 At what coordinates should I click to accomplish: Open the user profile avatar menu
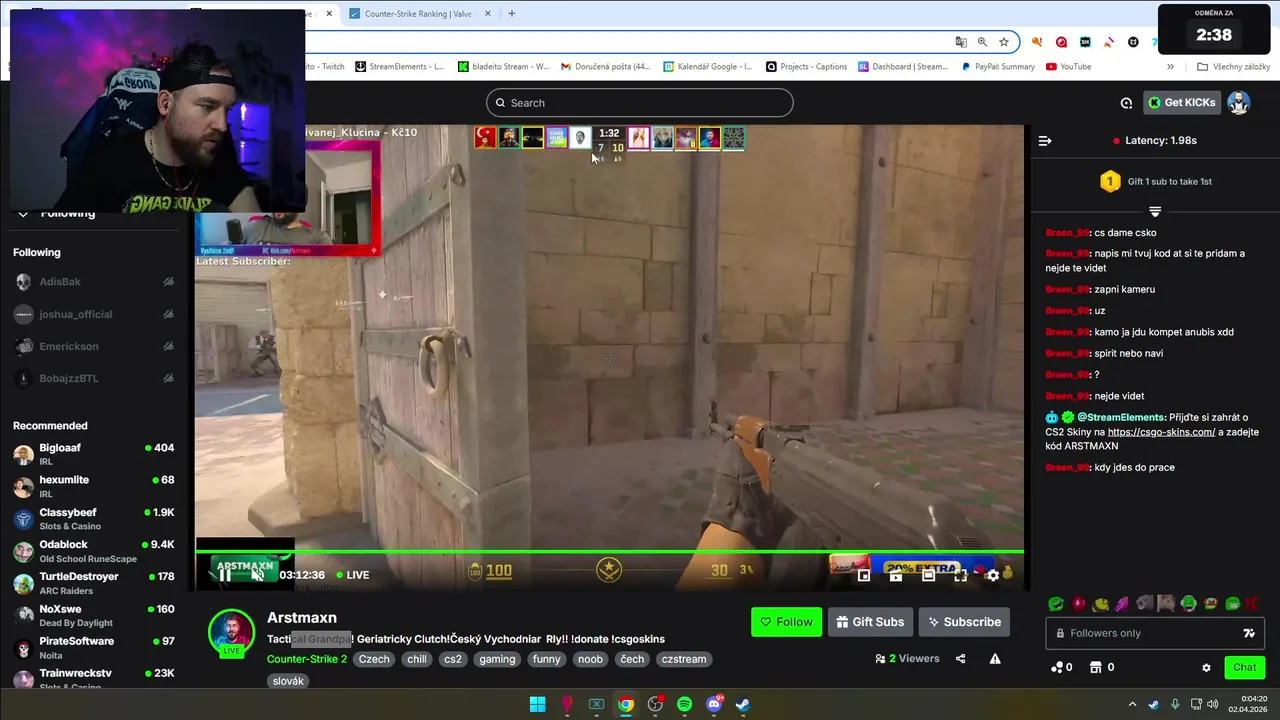(1239, 102)
